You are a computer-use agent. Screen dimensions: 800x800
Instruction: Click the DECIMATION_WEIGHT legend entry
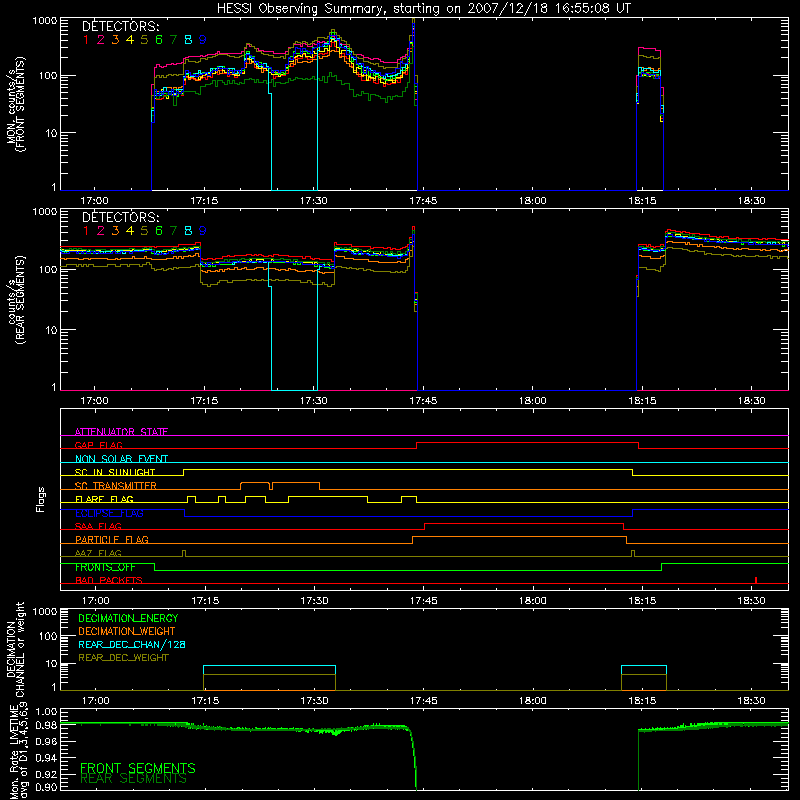pyautogui.click(x=127, y=631)
